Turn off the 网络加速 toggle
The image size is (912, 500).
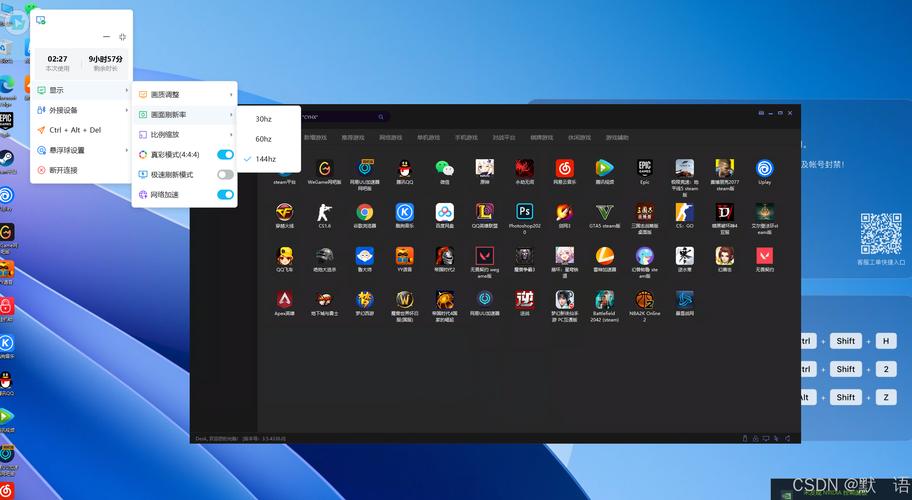coord(225,194)
